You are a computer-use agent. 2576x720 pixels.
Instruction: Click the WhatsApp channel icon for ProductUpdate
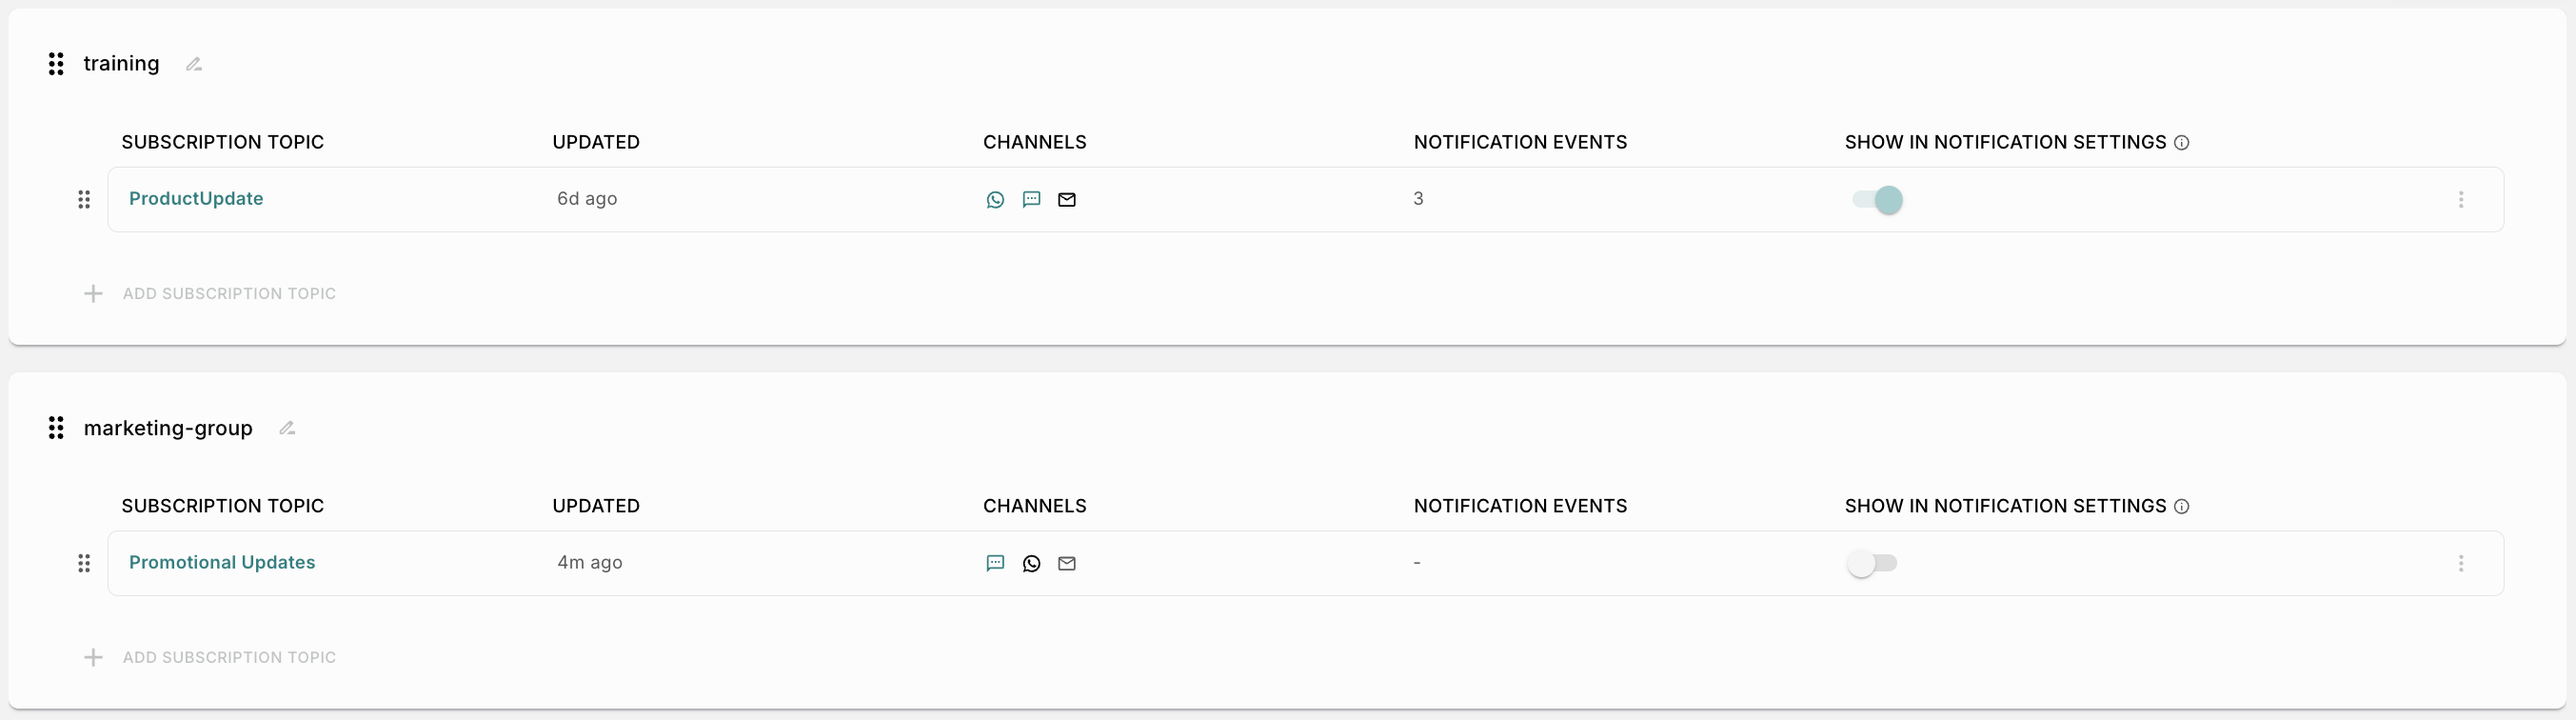tap(995, 200)
